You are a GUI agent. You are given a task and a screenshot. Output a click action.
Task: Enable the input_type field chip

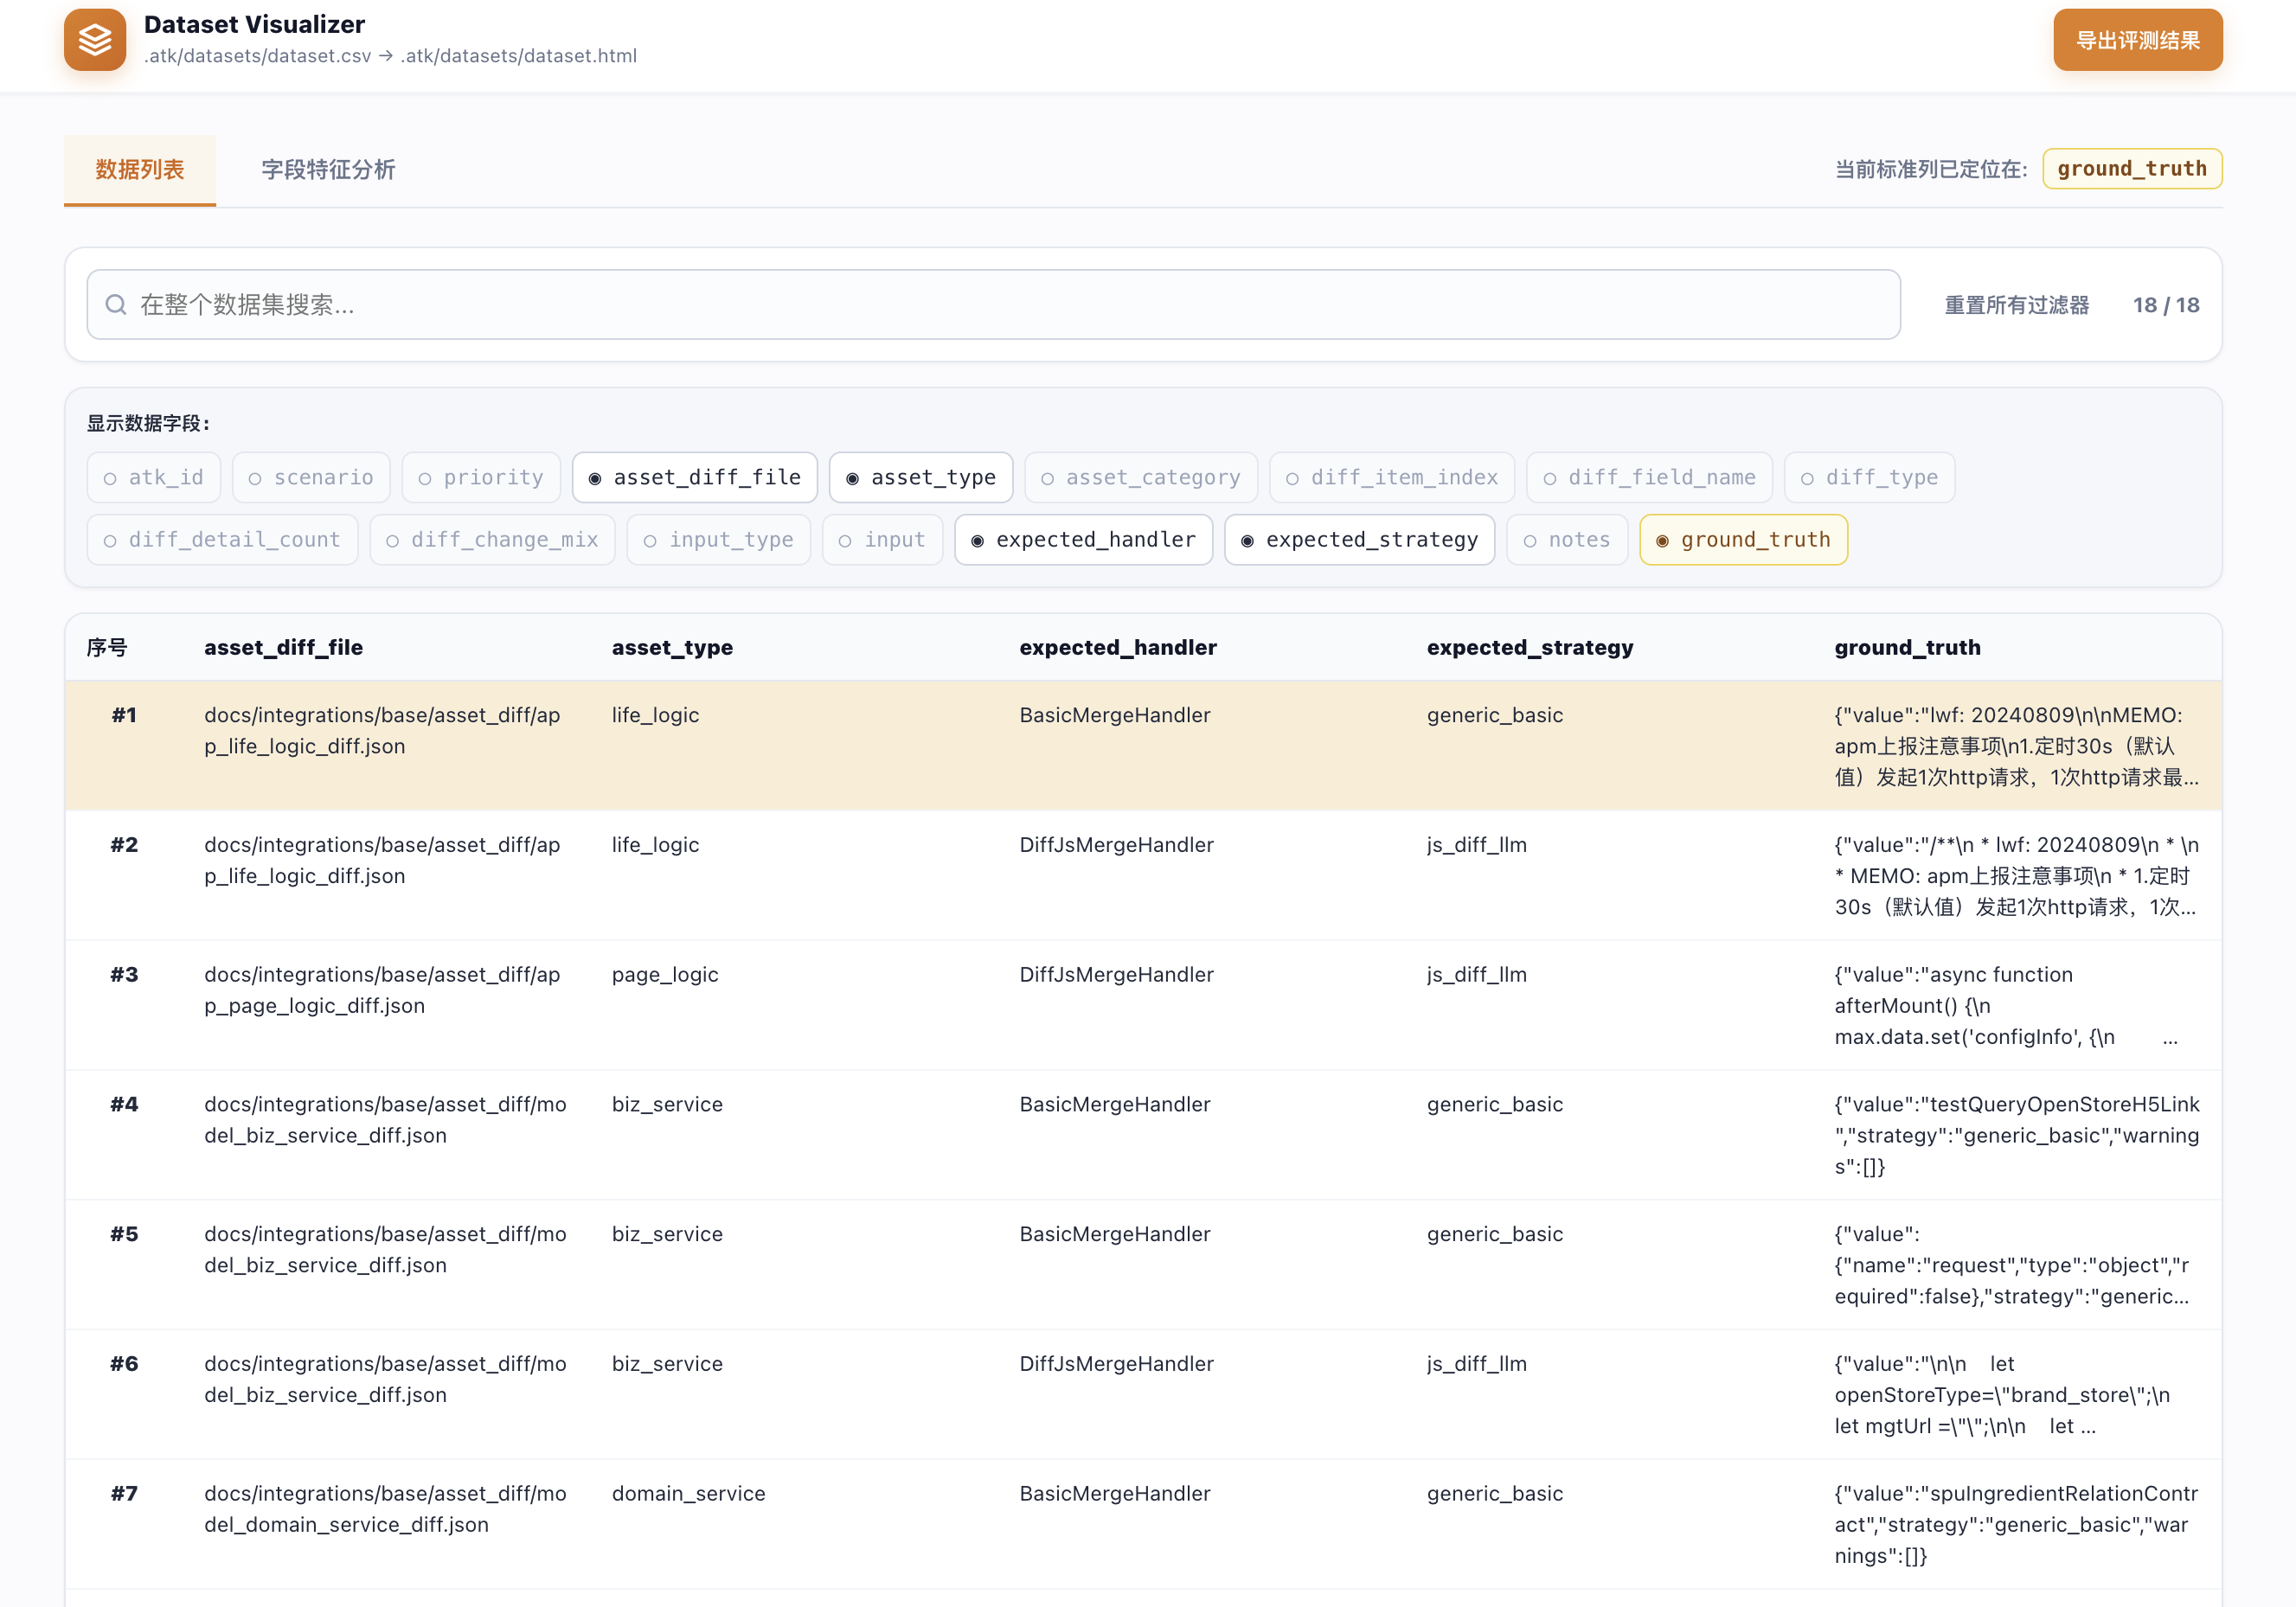click(x=718, y=539)
